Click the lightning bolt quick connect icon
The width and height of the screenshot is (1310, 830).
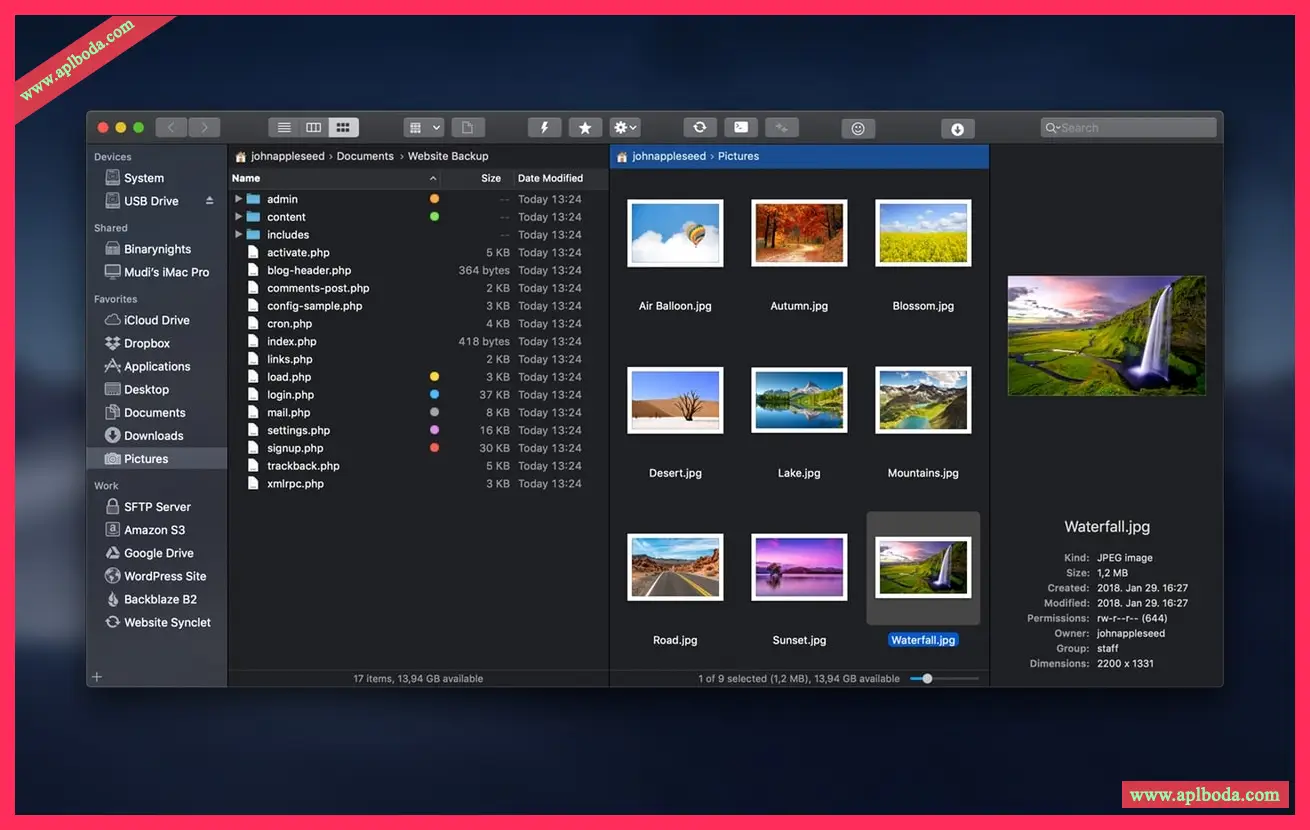coord(544,127)
